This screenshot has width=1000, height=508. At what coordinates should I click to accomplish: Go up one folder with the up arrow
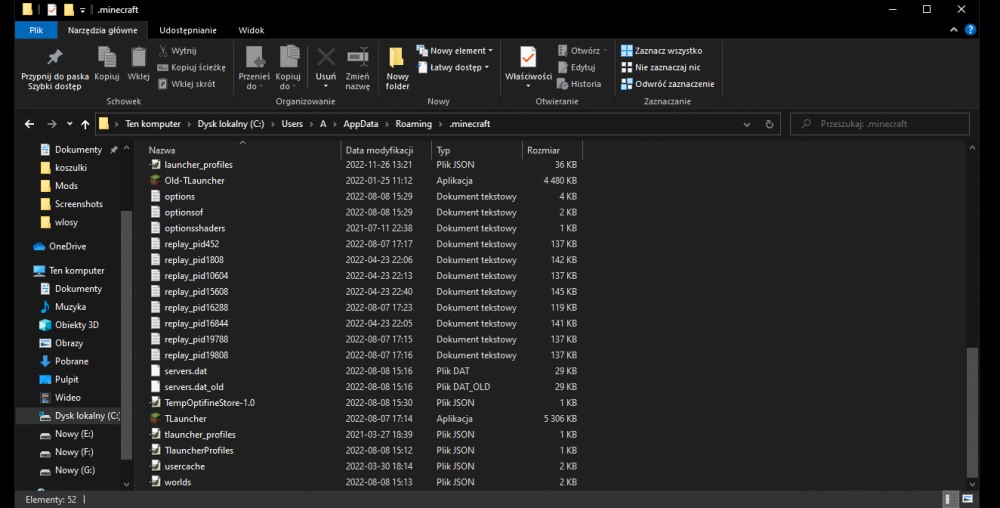click(85, 124)
